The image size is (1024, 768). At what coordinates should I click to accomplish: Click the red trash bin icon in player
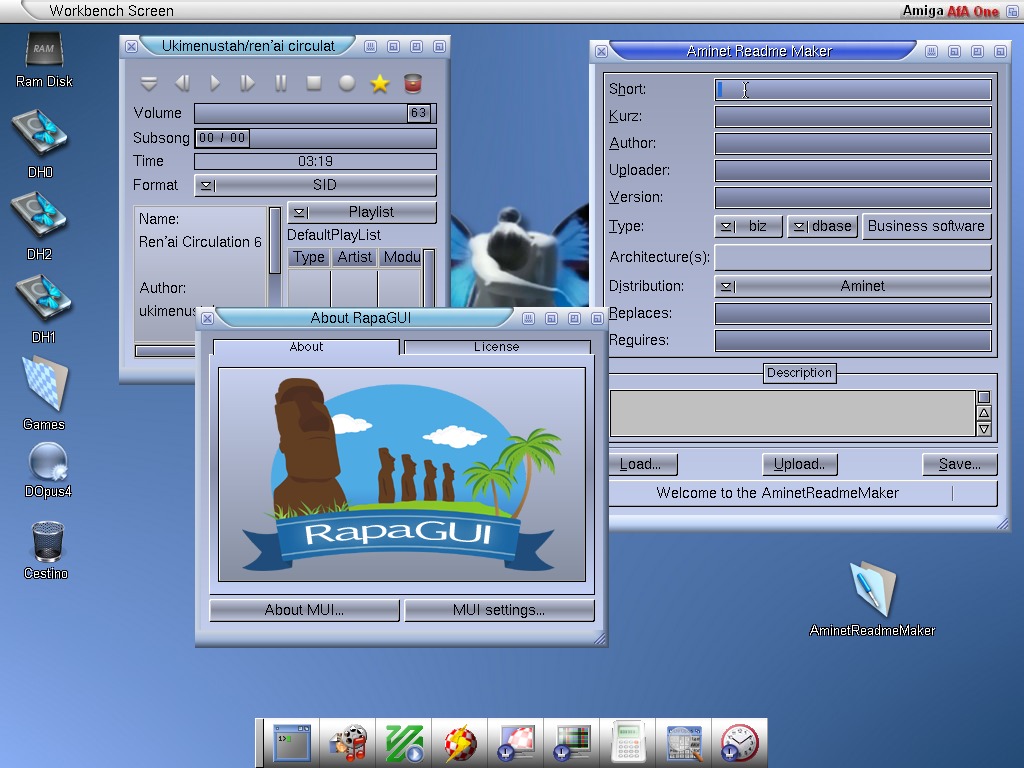click(412, 84)
